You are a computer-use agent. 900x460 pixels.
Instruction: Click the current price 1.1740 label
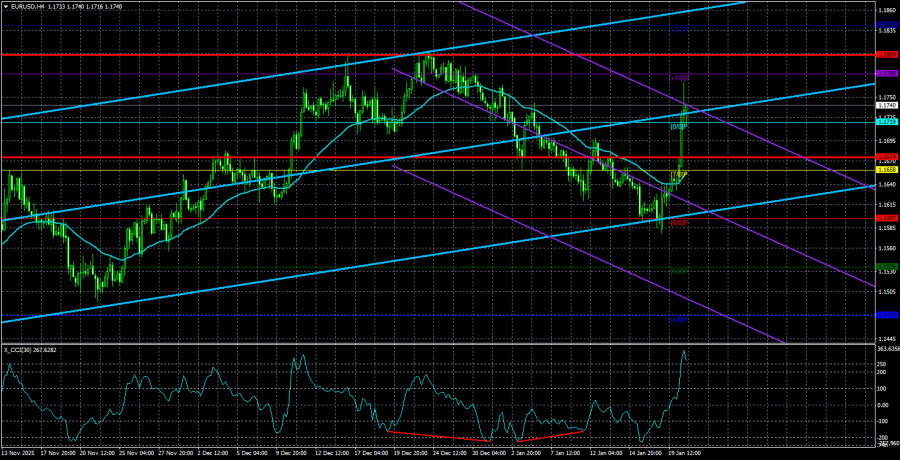886,104
